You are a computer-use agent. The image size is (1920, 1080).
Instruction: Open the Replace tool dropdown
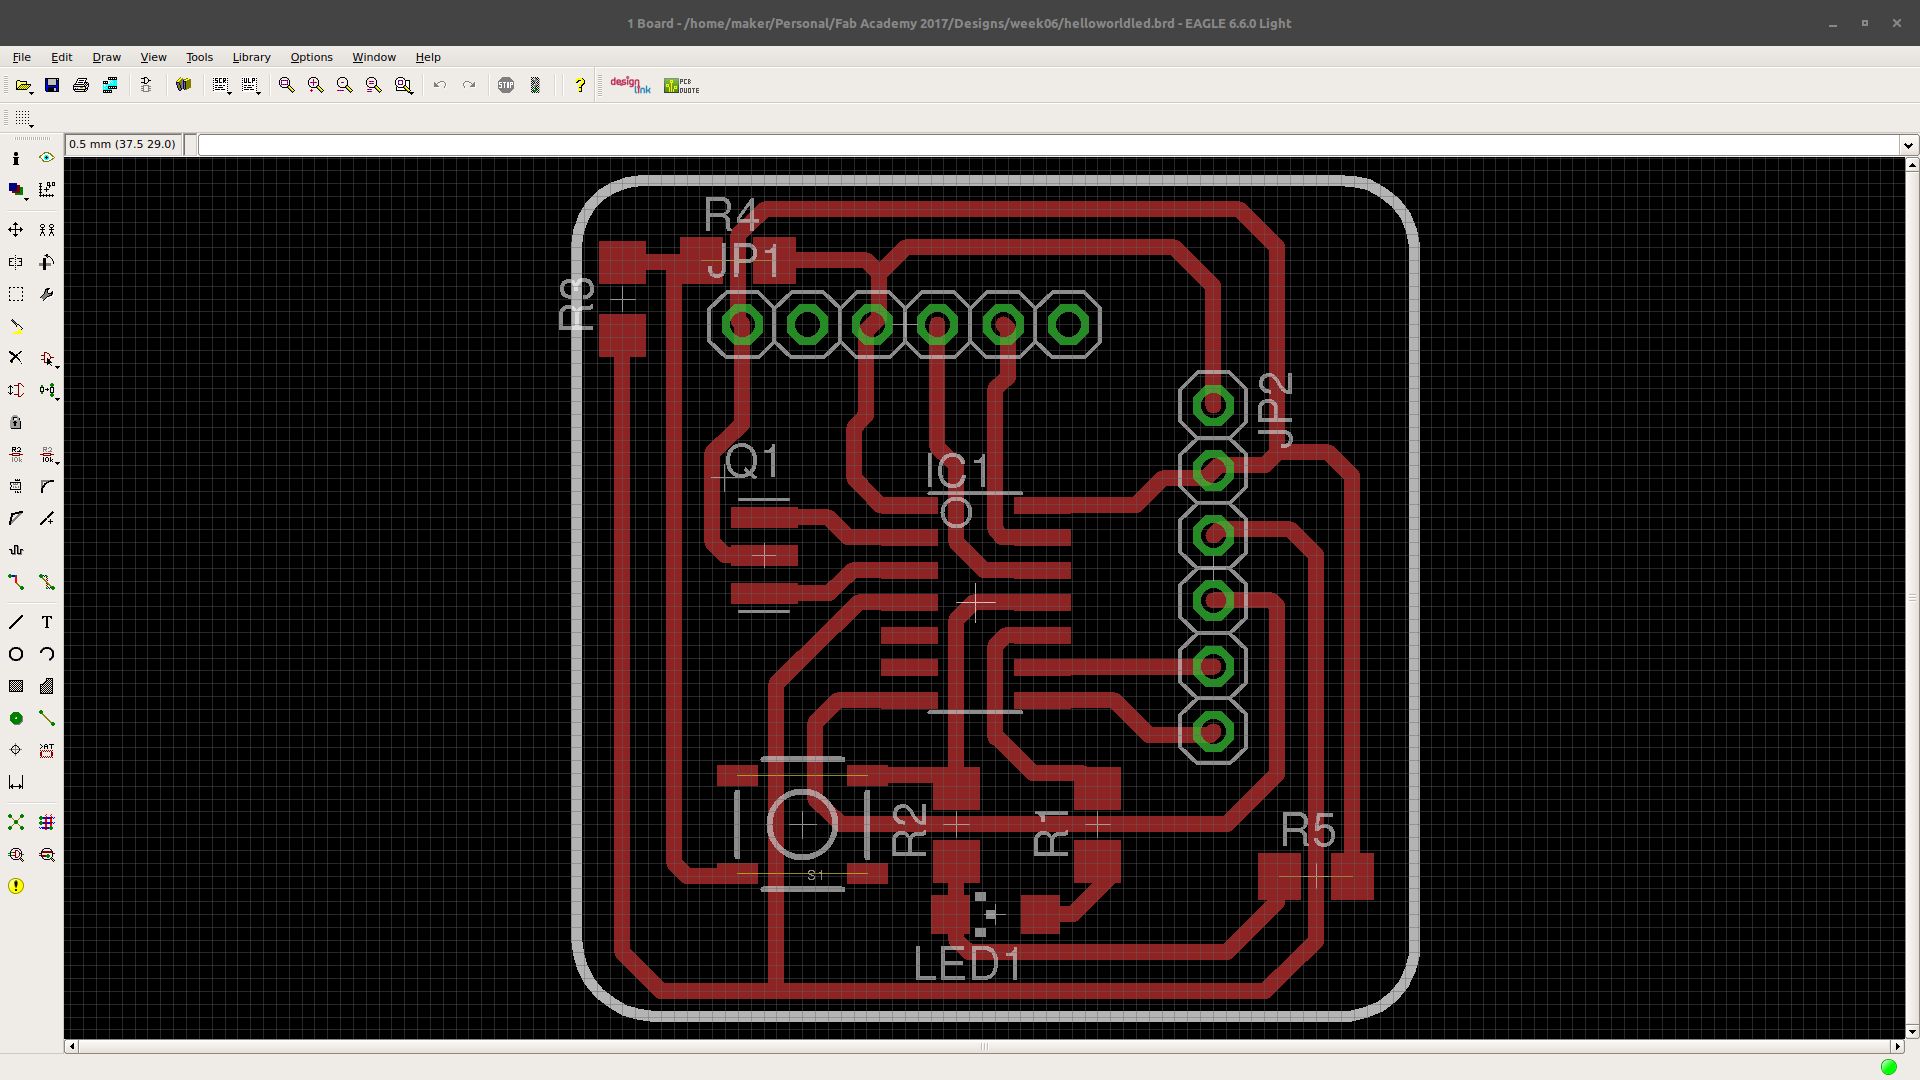point(47,390)
